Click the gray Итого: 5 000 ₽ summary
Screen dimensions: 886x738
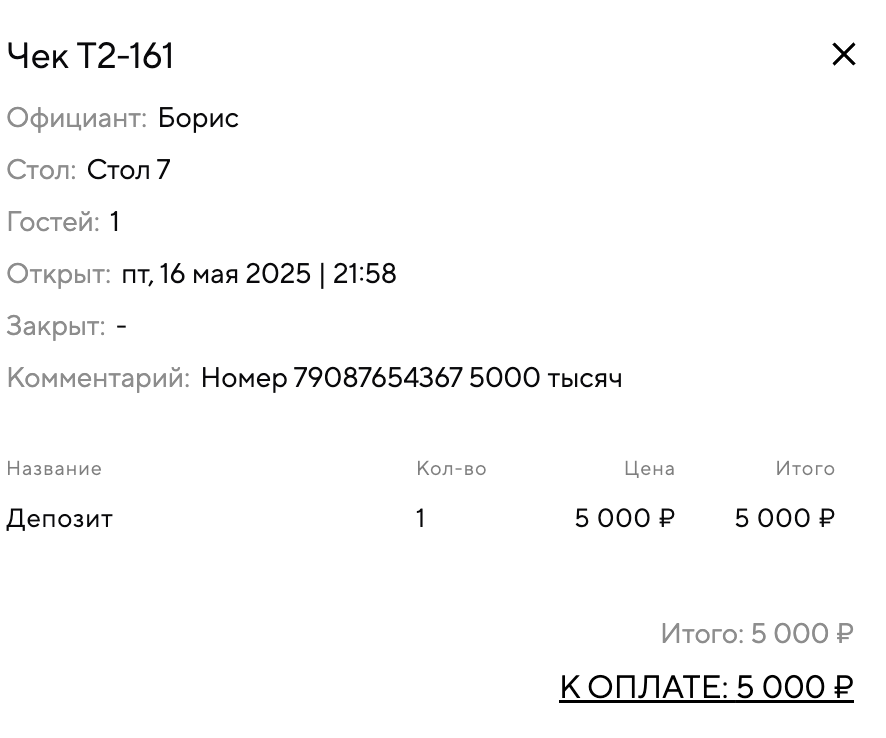[x=757, y=634]
